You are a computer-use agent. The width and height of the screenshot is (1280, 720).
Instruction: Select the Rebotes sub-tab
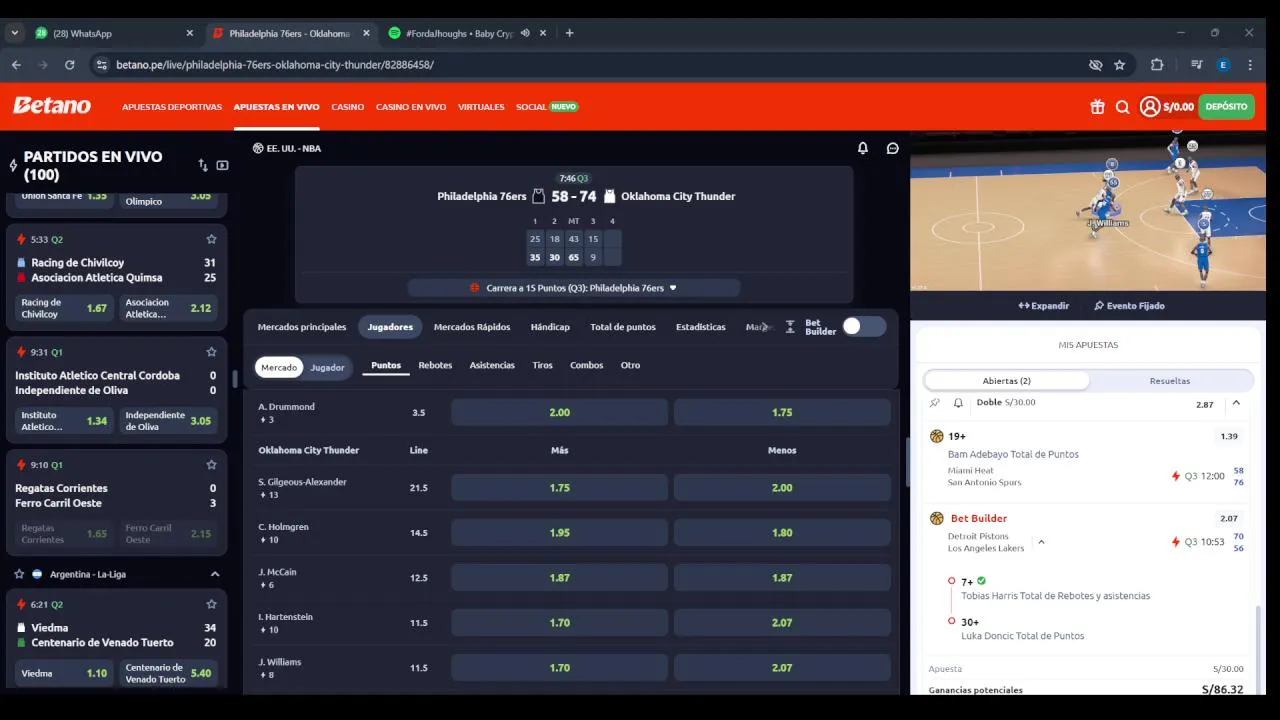435,365
